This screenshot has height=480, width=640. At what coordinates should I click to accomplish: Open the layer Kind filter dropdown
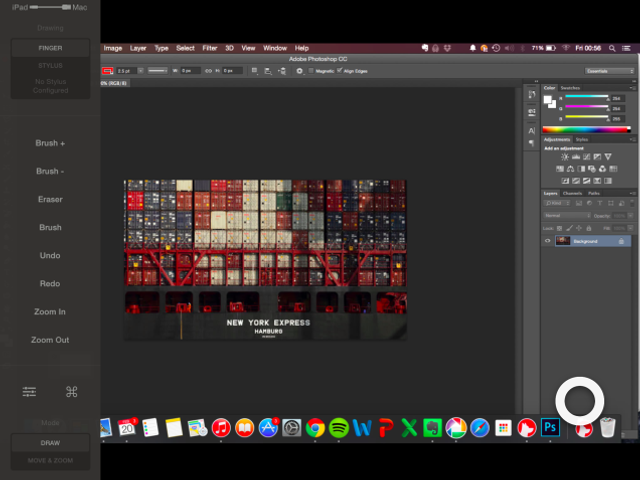[556, 203]
